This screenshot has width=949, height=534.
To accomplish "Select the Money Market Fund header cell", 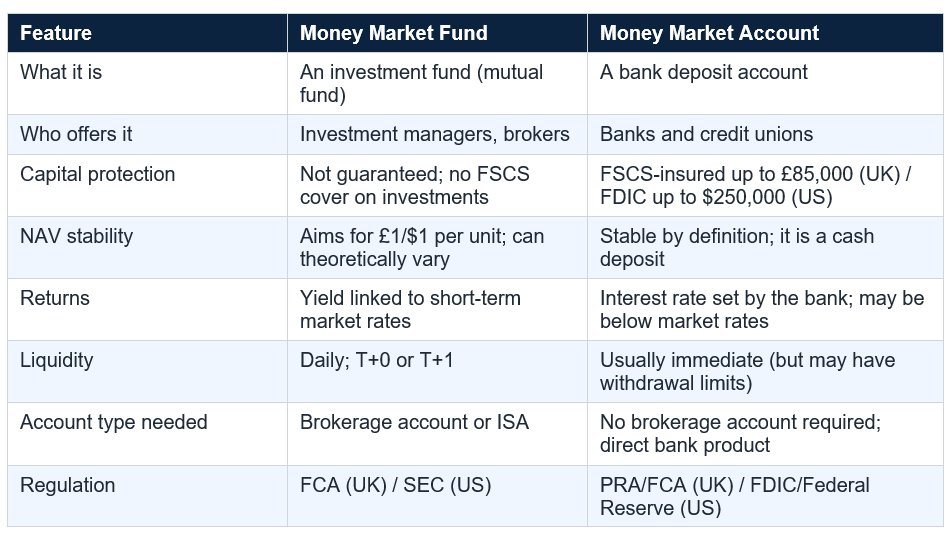I will [x=437, y=33].
